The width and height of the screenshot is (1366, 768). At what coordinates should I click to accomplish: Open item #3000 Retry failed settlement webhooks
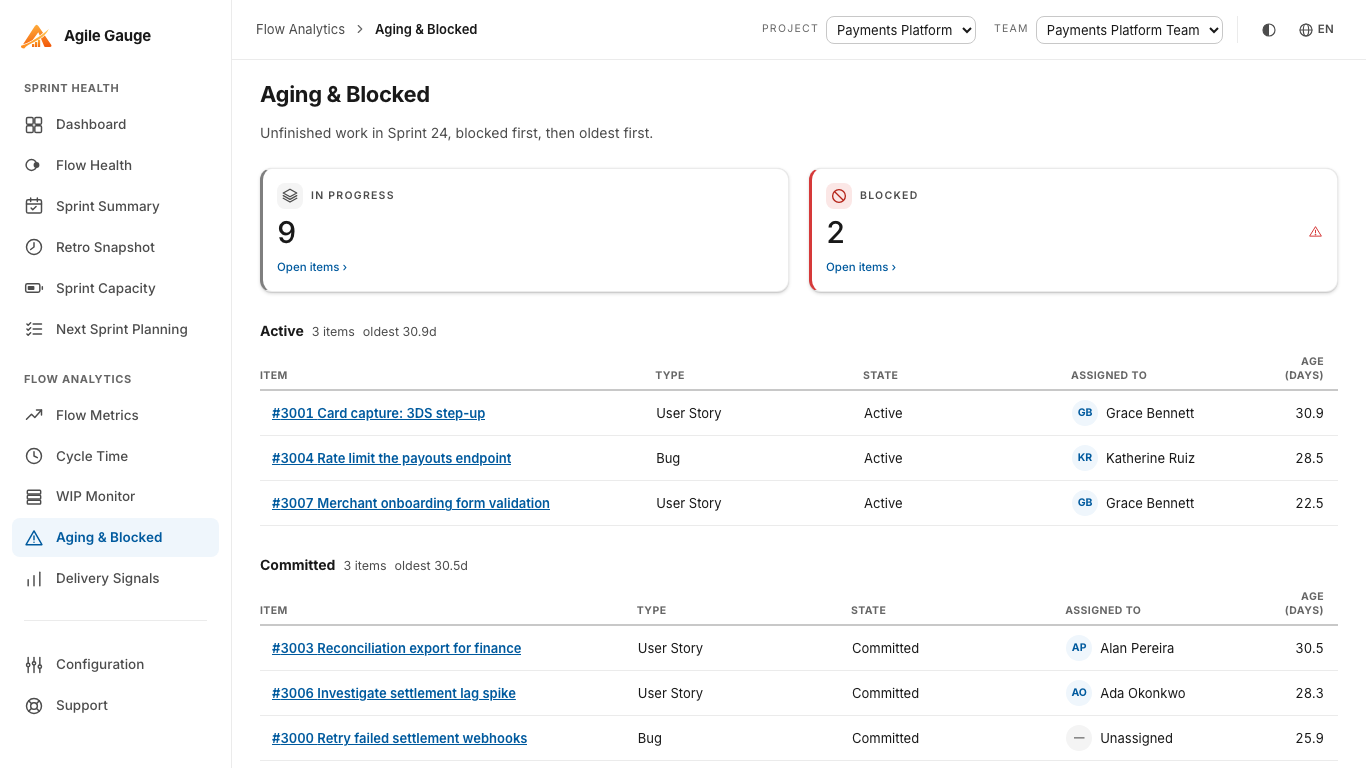click(399, 738)
